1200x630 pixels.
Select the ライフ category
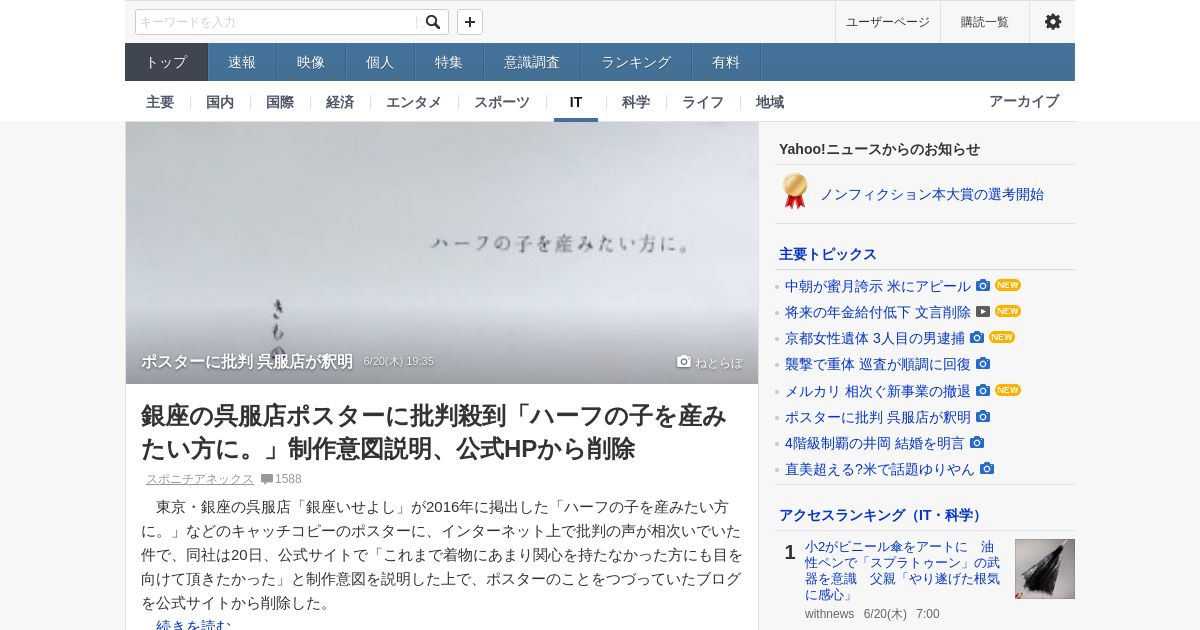[703, 102]
